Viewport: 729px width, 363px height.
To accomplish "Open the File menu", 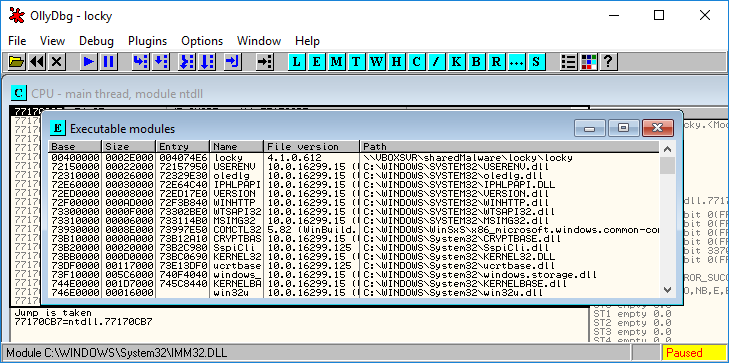I will [x=17, y=41].
